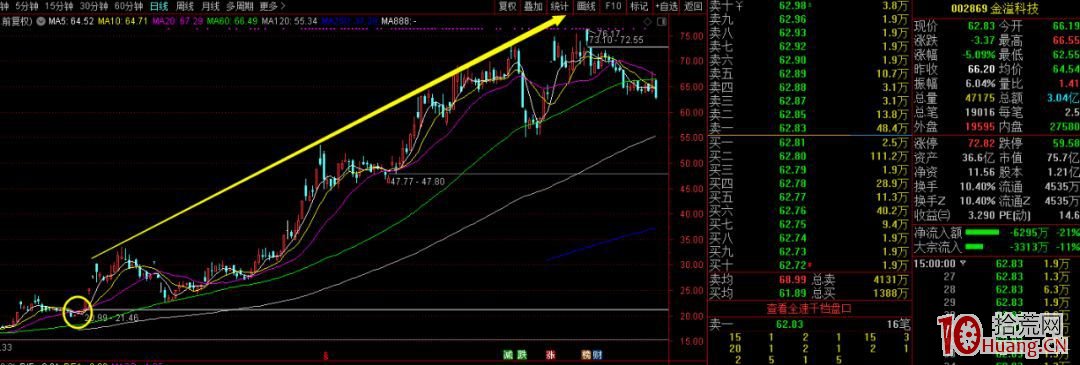Open the 画线 drawing tools
1080x365 pixels.
(585, 6)
